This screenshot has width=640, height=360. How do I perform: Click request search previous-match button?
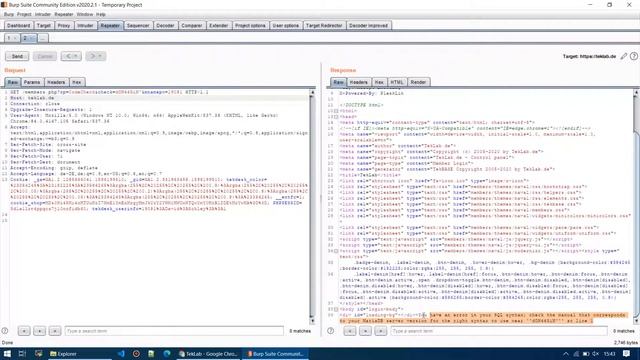[x=24, y=331]
